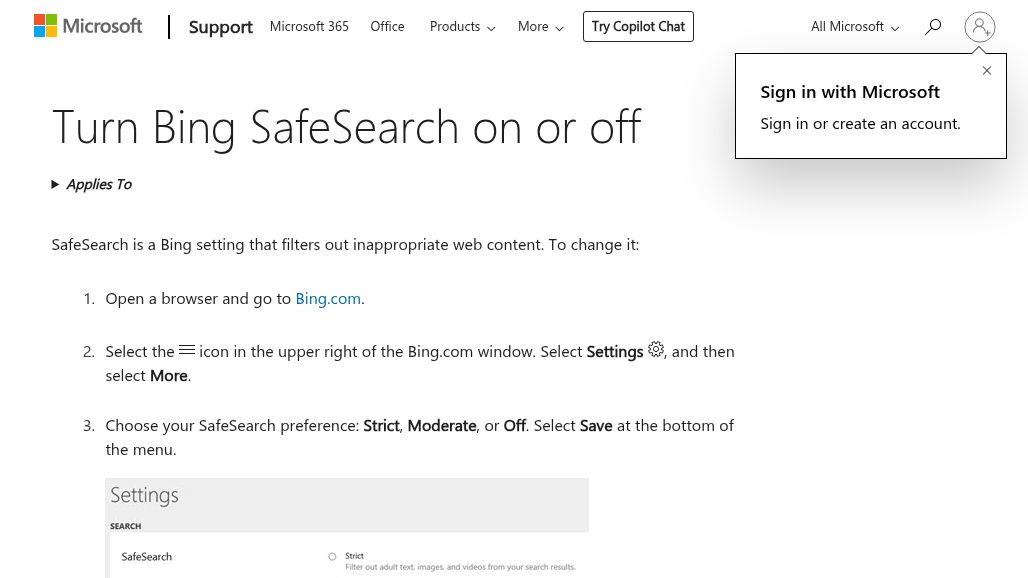This screenshot has width=1028, height=578.
Task: Go to Microsoft 365 in the navigation
Action: (309, 27)
